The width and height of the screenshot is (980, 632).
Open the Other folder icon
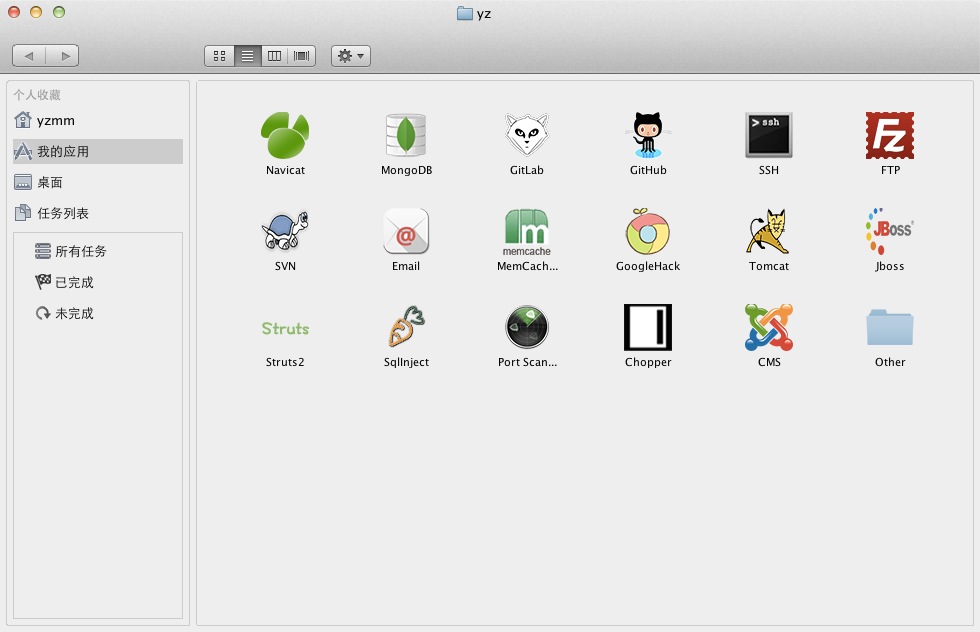pos(889,327)
